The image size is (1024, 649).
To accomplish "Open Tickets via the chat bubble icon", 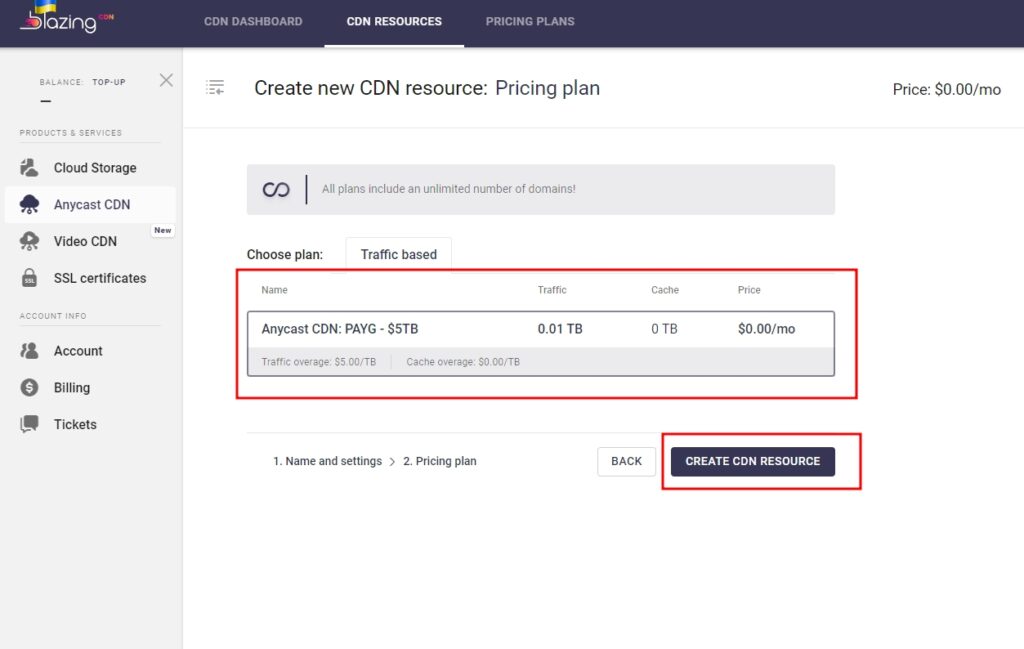I will coord(28,423).
